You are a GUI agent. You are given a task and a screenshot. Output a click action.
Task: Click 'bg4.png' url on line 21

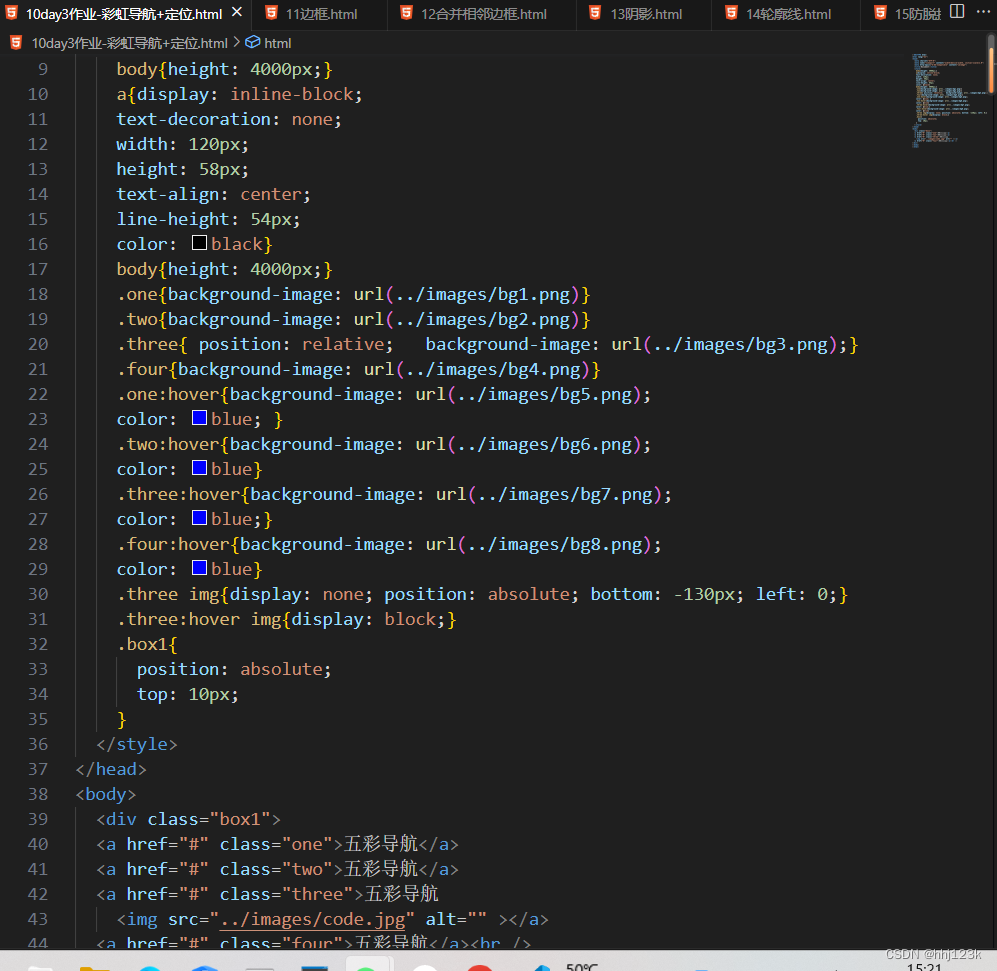tap(544, 369)
